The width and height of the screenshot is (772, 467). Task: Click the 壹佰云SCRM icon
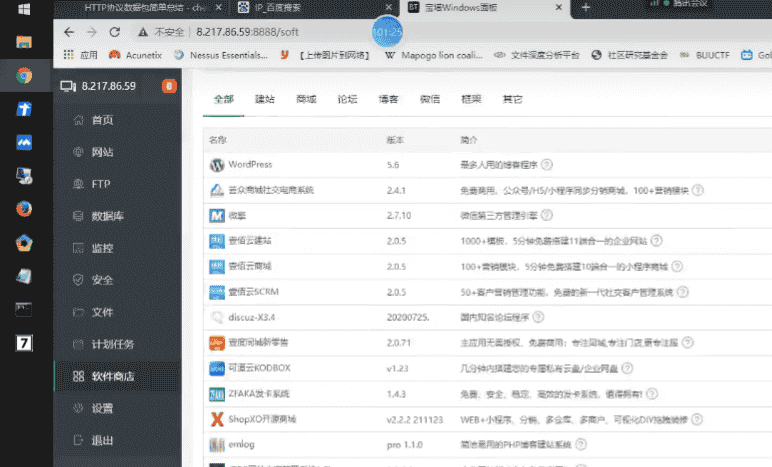(x=217, y=292)
